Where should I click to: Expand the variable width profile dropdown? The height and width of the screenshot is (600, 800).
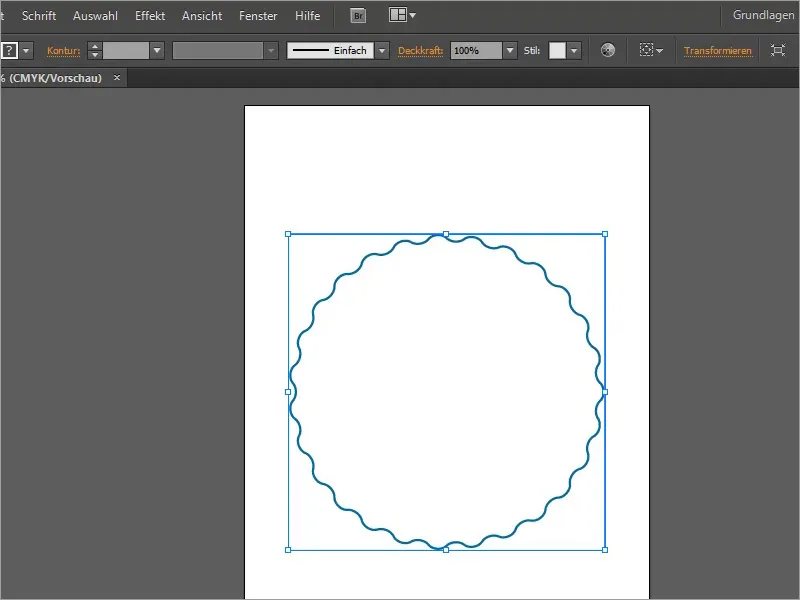[271, 51]
